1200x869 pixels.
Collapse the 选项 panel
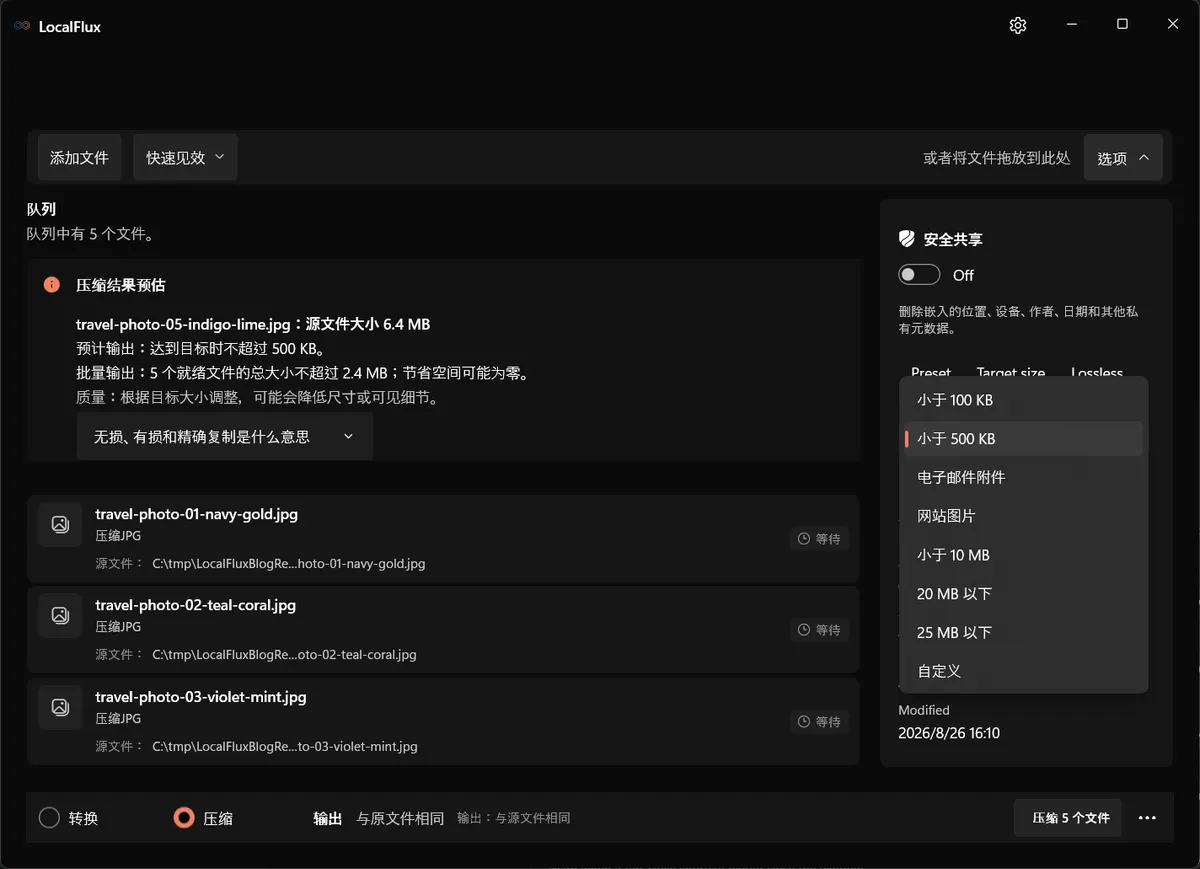(x=1123, y=157)
